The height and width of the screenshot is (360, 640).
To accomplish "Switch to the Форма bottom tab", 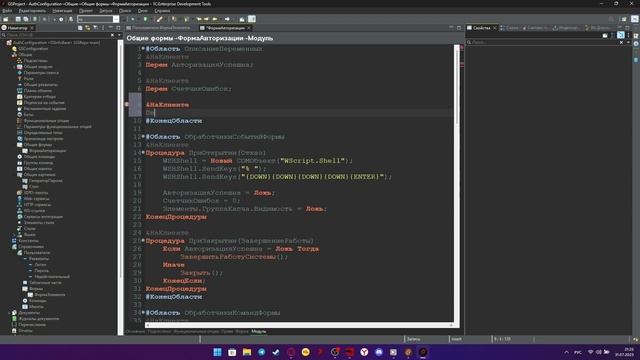I will pyautogui.click(x=242, y=331).
